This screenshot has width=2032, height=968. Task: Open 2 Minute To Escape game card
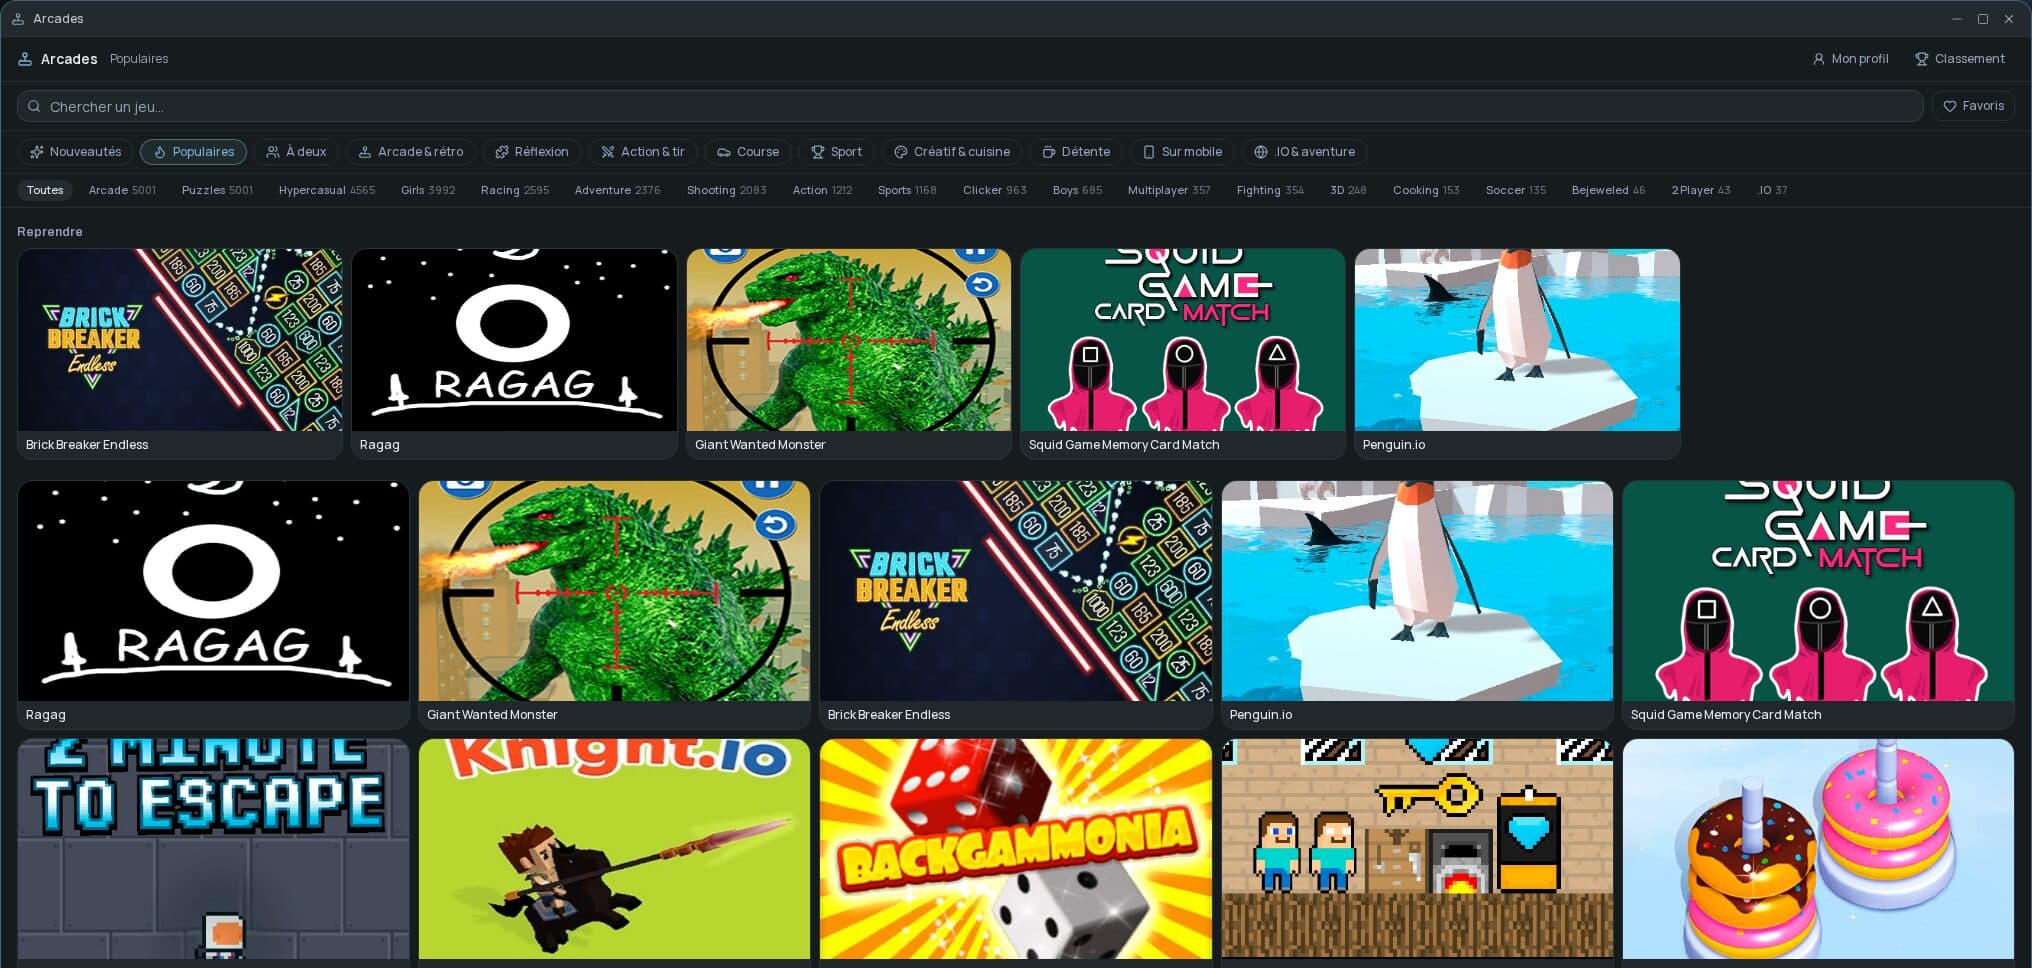coord(213,852)
